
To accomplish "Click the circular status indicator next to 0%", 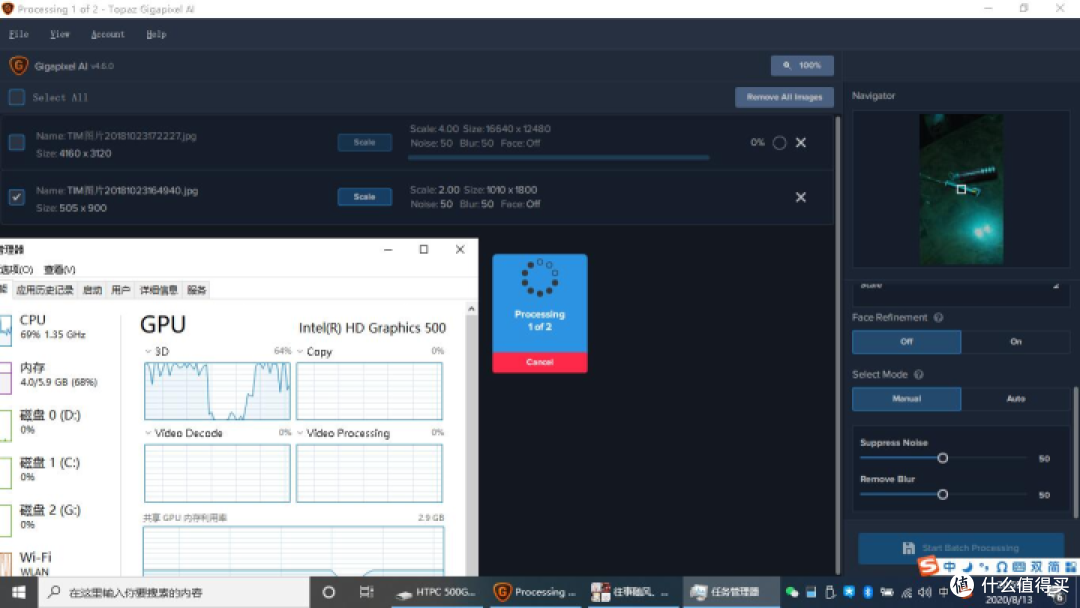I will [x=779, y=143].
